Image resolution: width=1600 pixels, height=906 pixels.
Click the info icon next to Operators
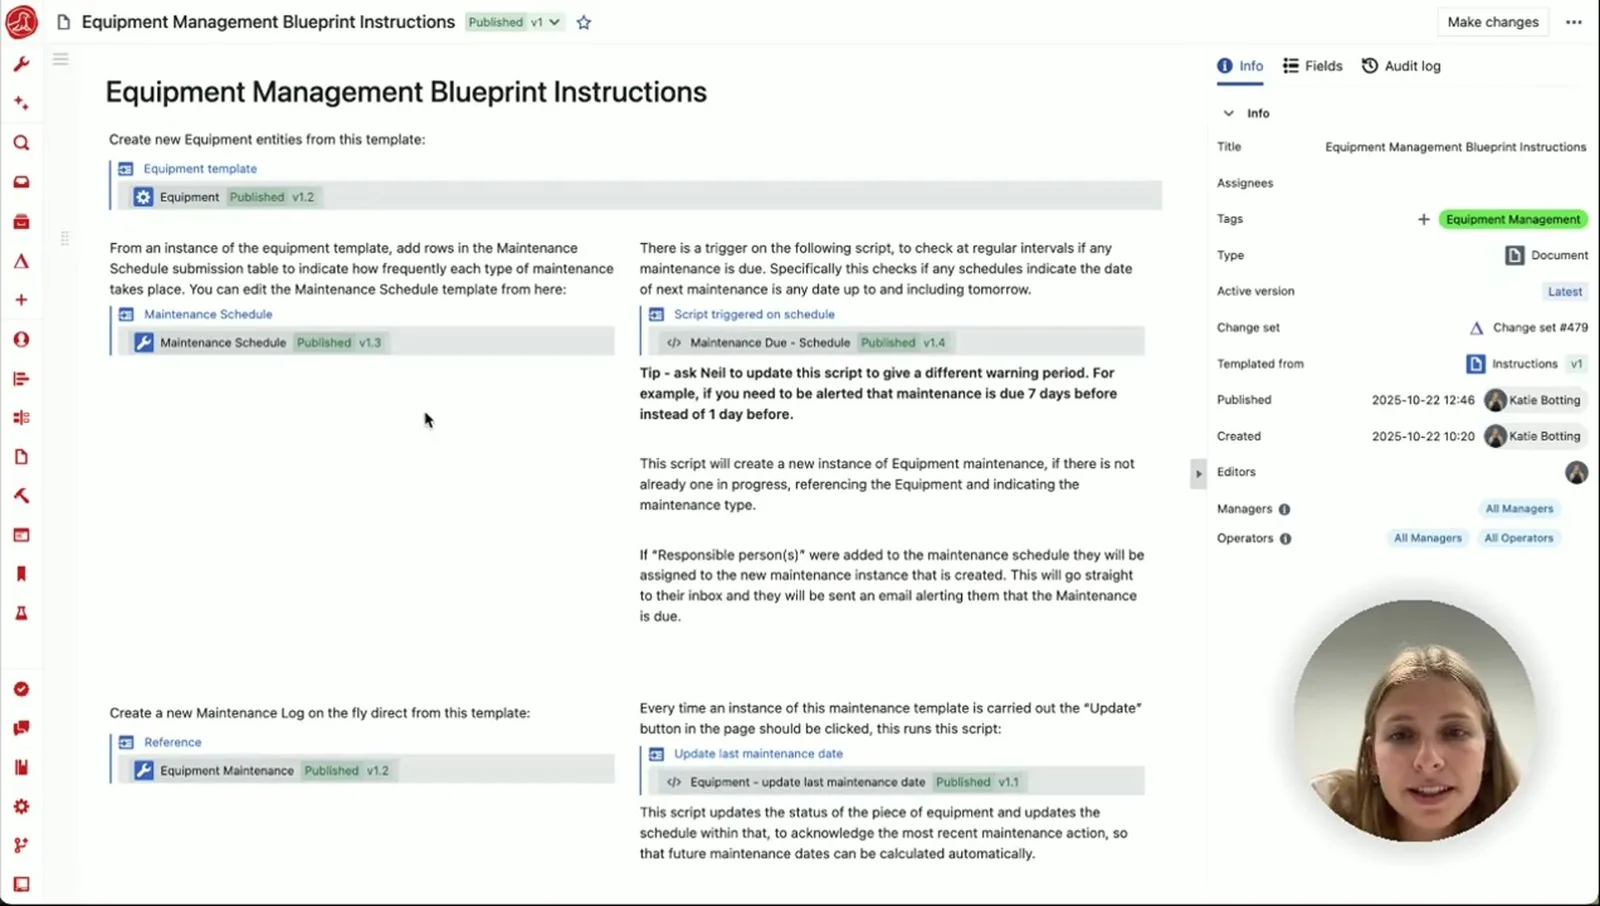[x=1286, y=538]
